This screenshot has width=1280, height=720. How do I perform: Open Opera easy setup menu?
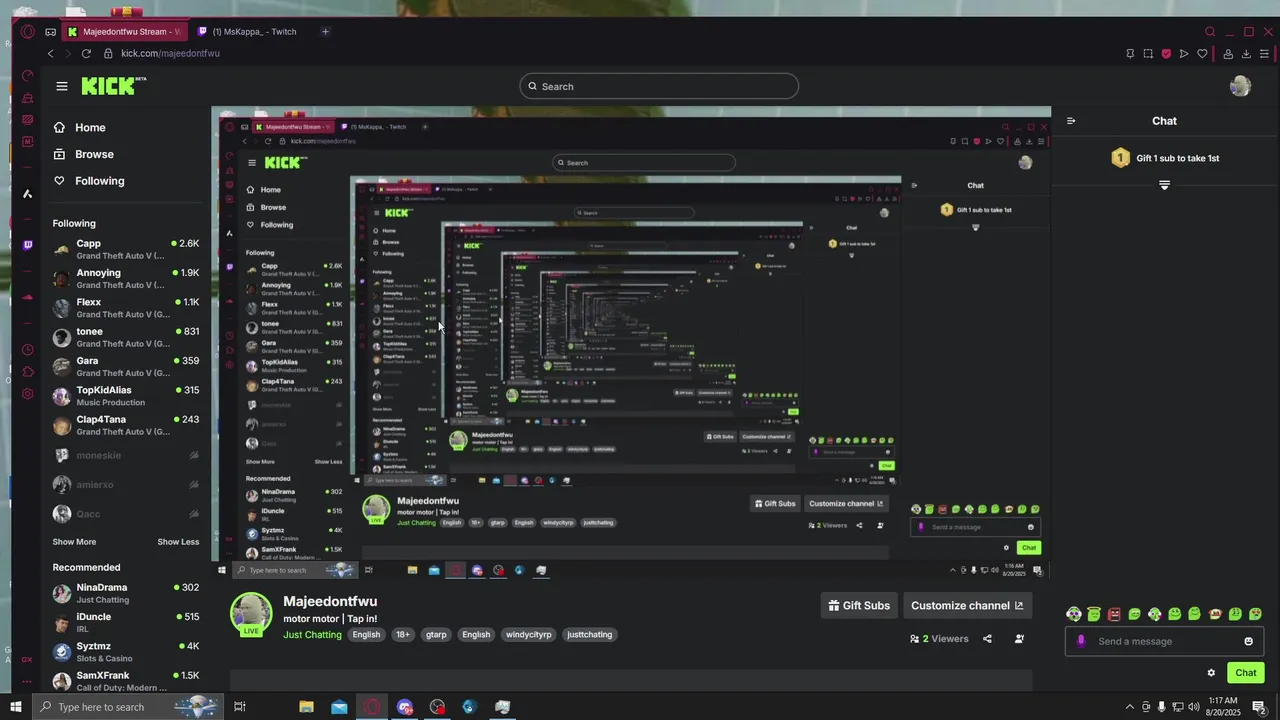pos(1265,54)
